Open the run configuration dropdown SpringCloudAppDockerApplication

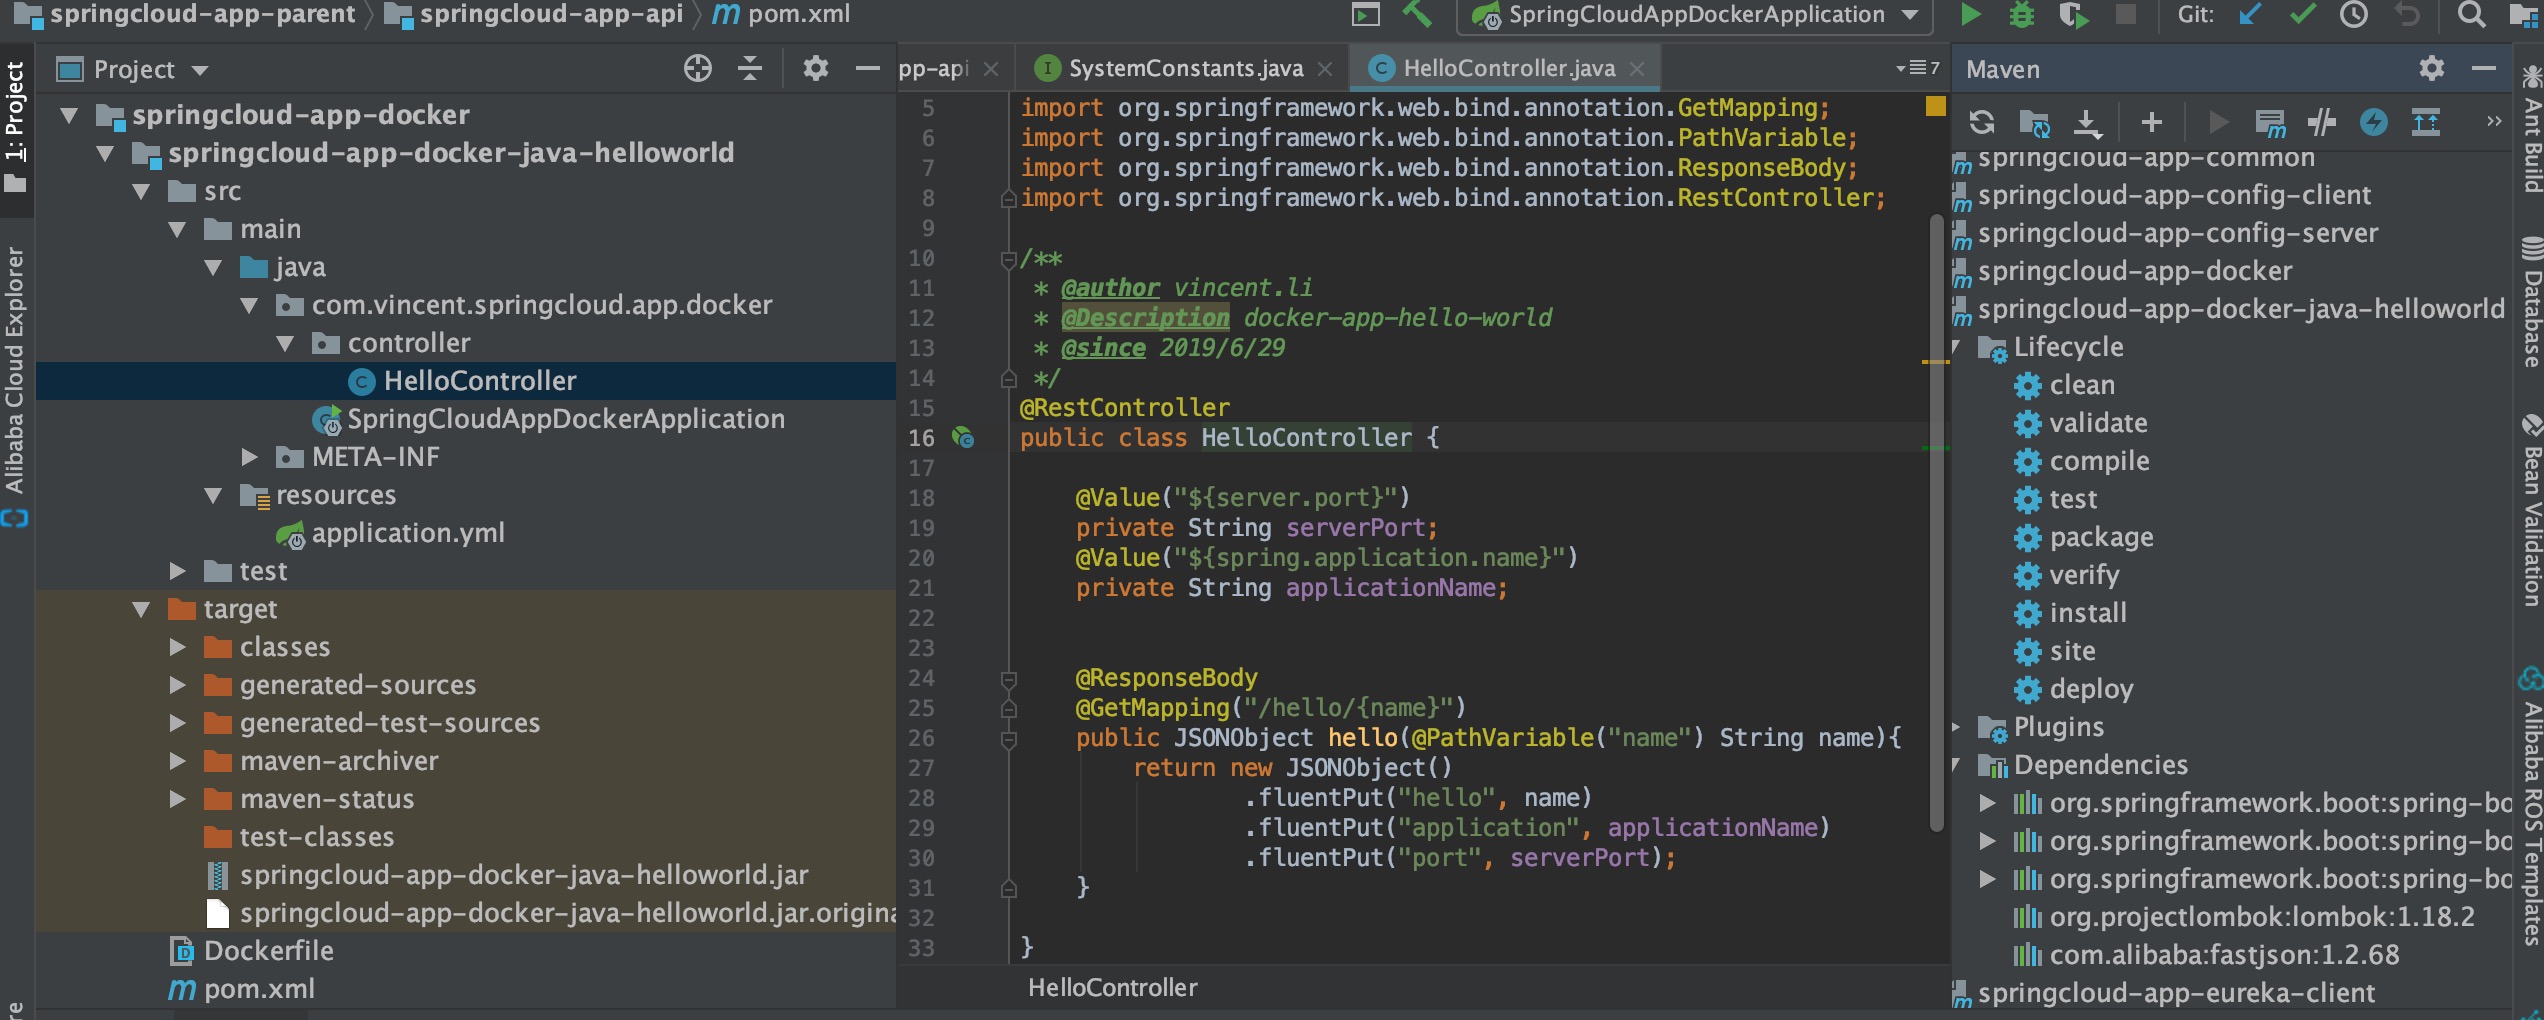(1695, 14)
